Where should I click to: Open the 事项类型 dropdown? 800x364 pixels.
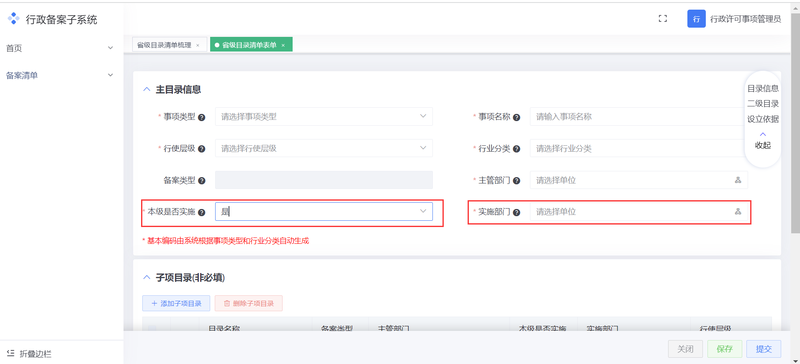(323, 116)
